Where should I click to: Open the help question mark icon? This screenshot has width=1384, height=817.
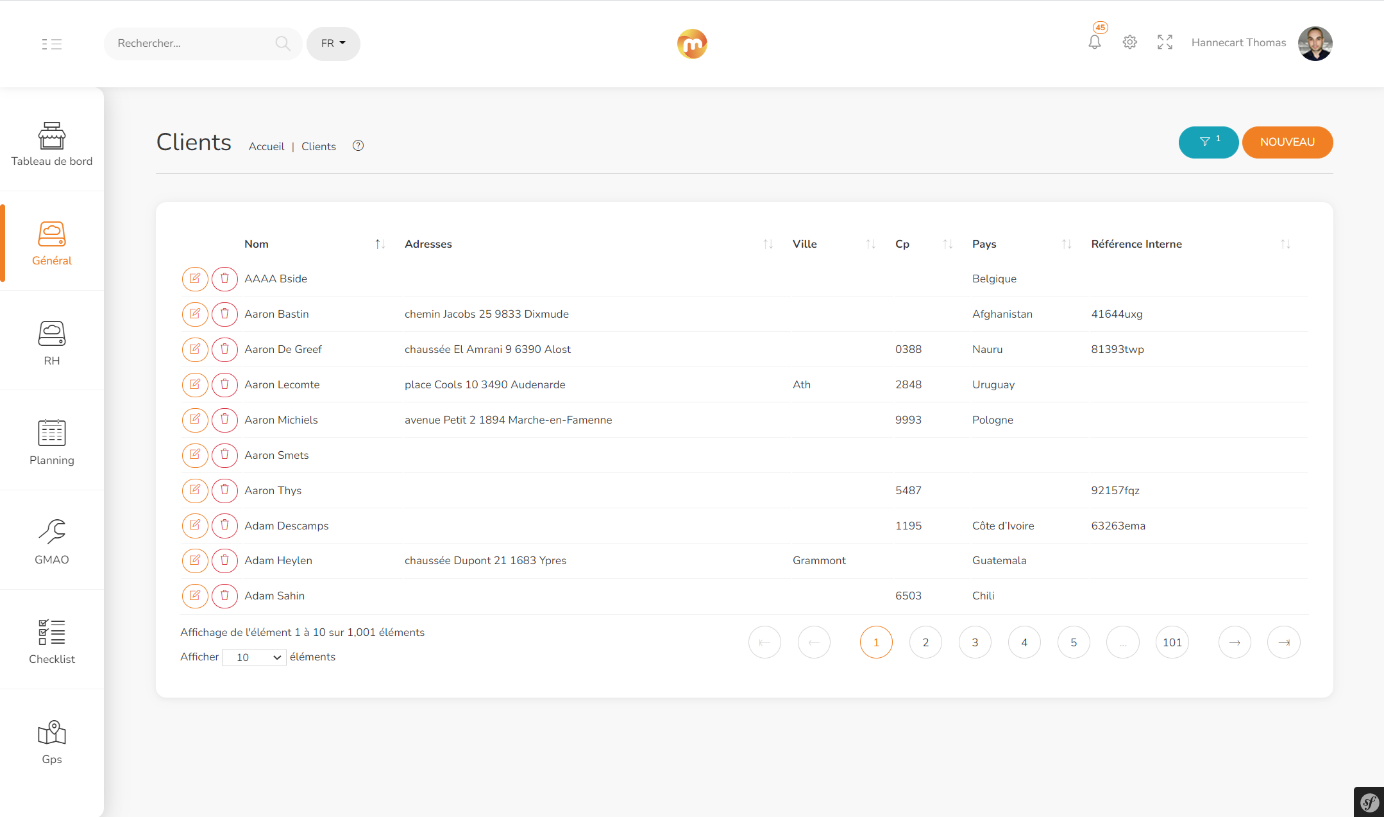(358, 146)
